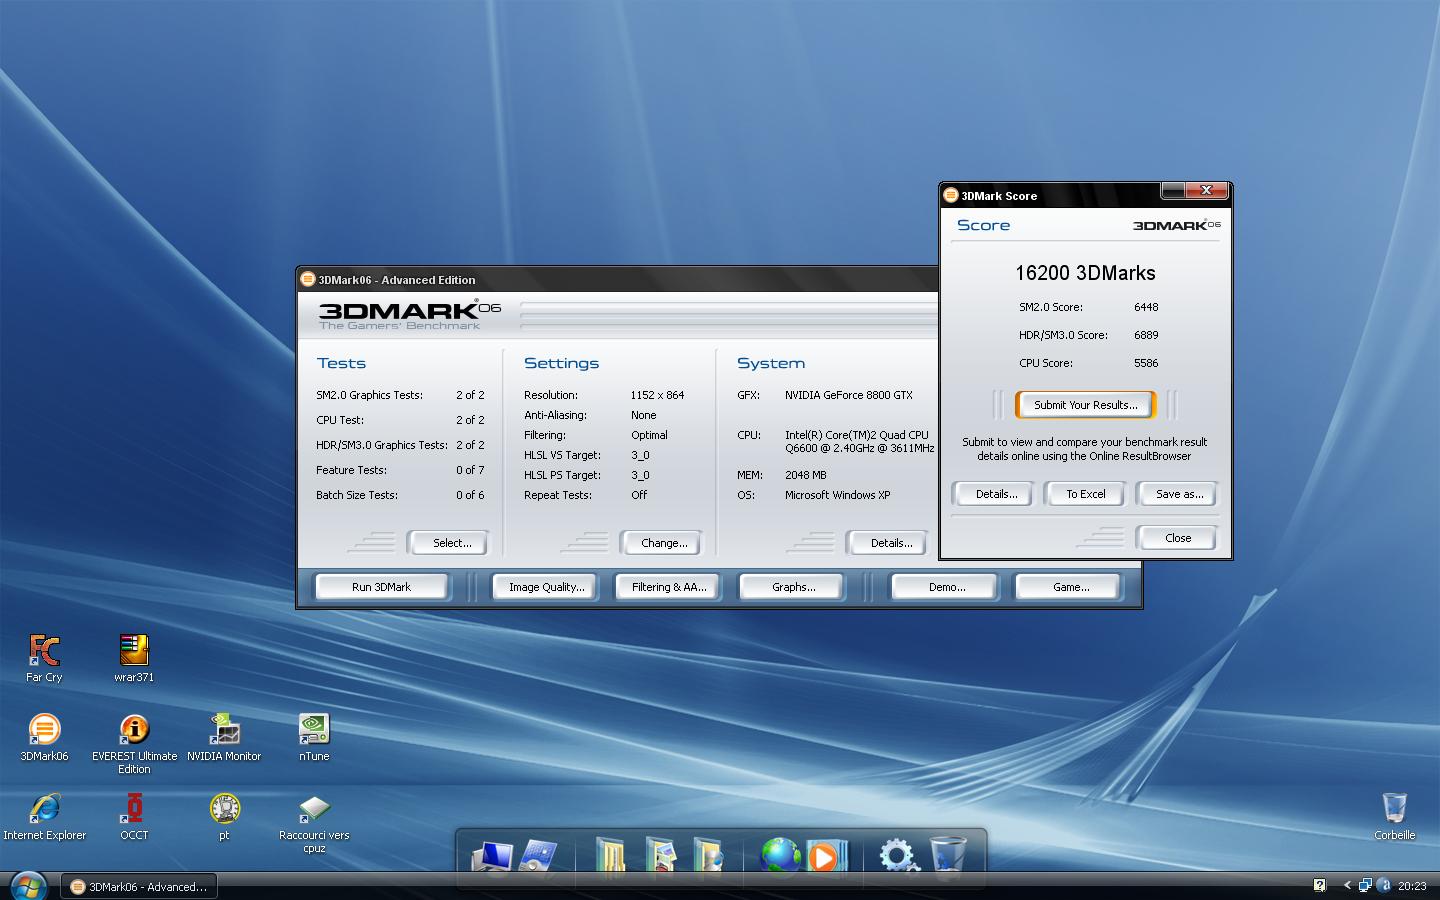
Task: Start the benchmark with Run 3DMark
Action: coord(381,587)
